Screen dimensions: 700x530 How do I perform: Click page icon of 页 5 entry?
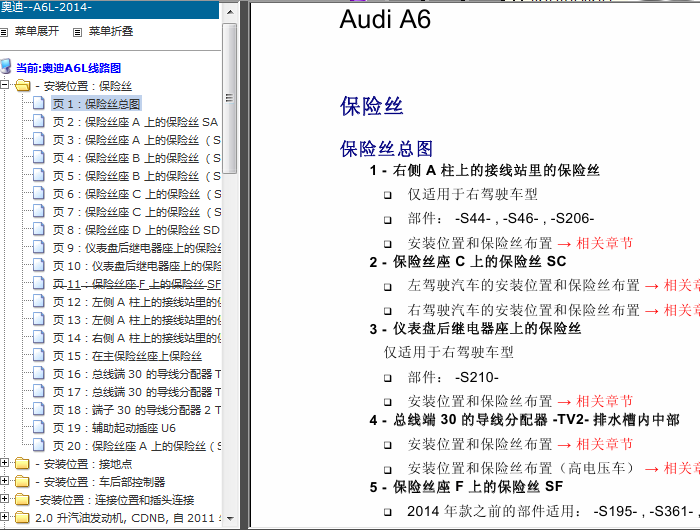(x=39, y=175)
